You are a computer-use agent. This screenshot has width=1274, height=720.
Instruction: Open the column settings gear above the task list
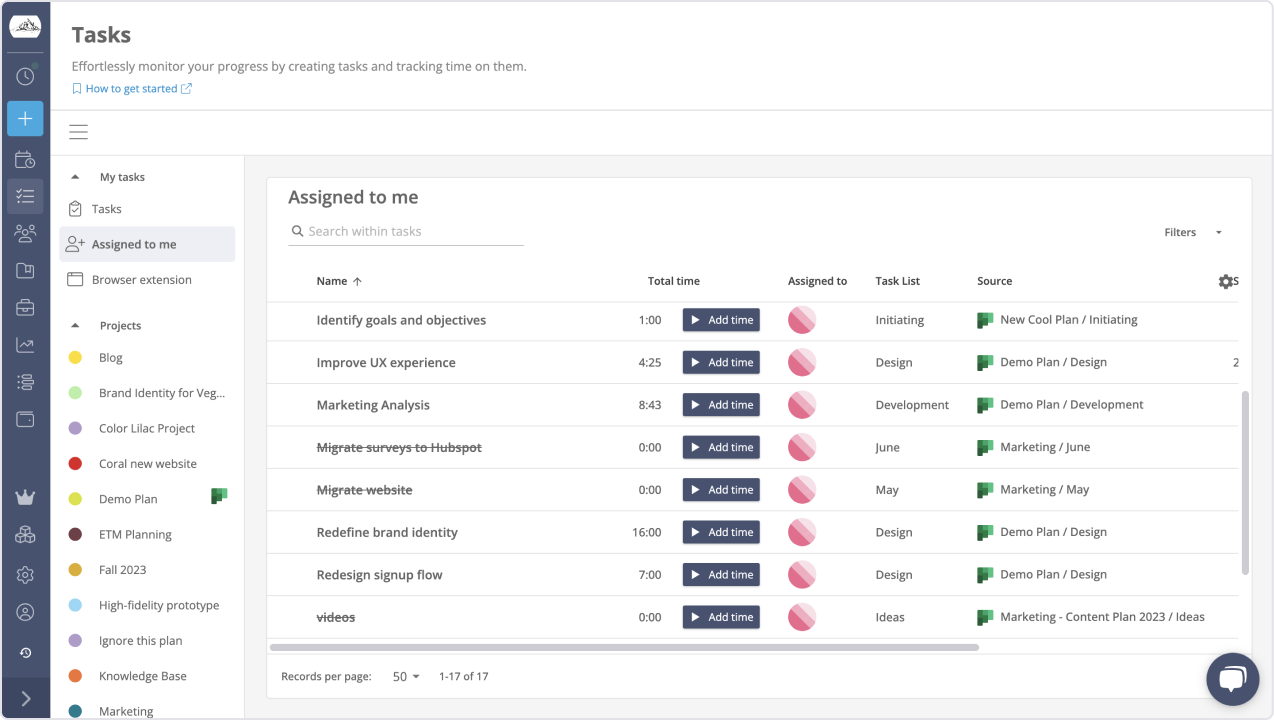pos(1227,281)
